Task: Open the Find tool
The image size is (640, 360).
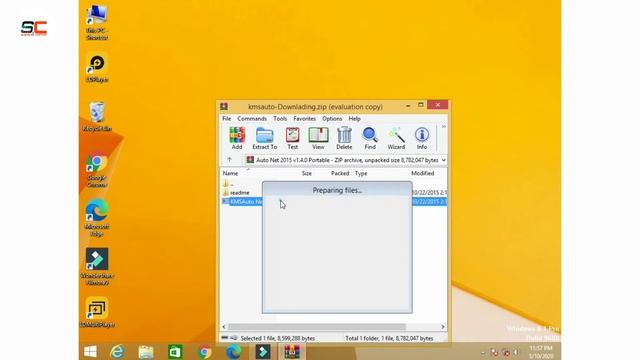Action: pyautogui.click(x=370, y=138)
